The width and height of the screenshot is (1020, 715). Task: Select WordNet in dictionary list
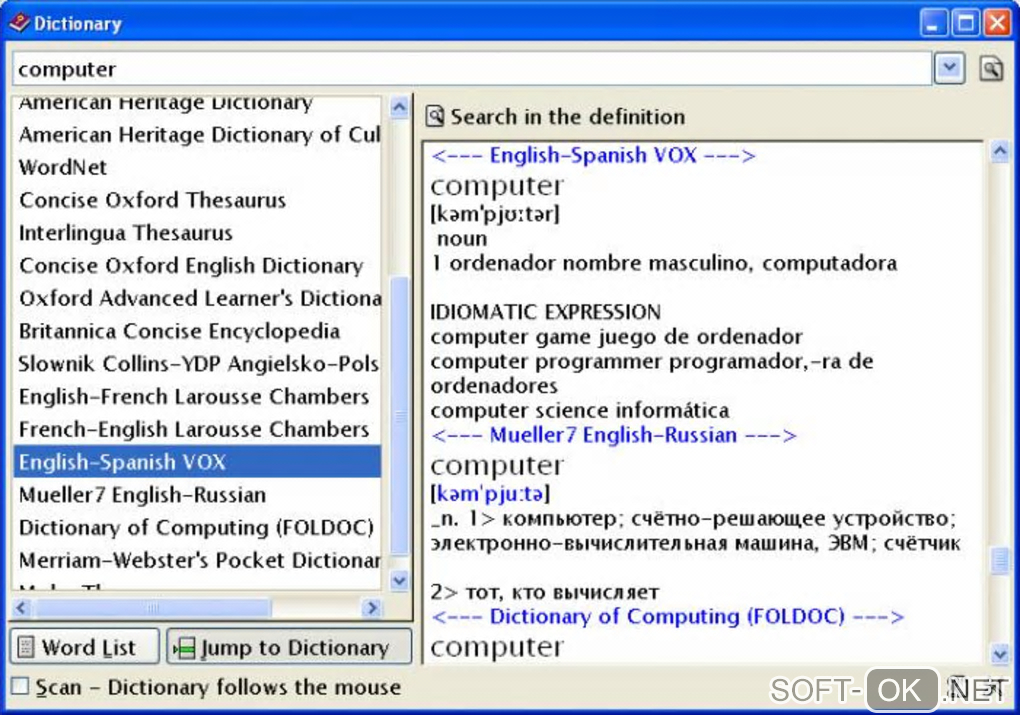(x=196, y=167)
